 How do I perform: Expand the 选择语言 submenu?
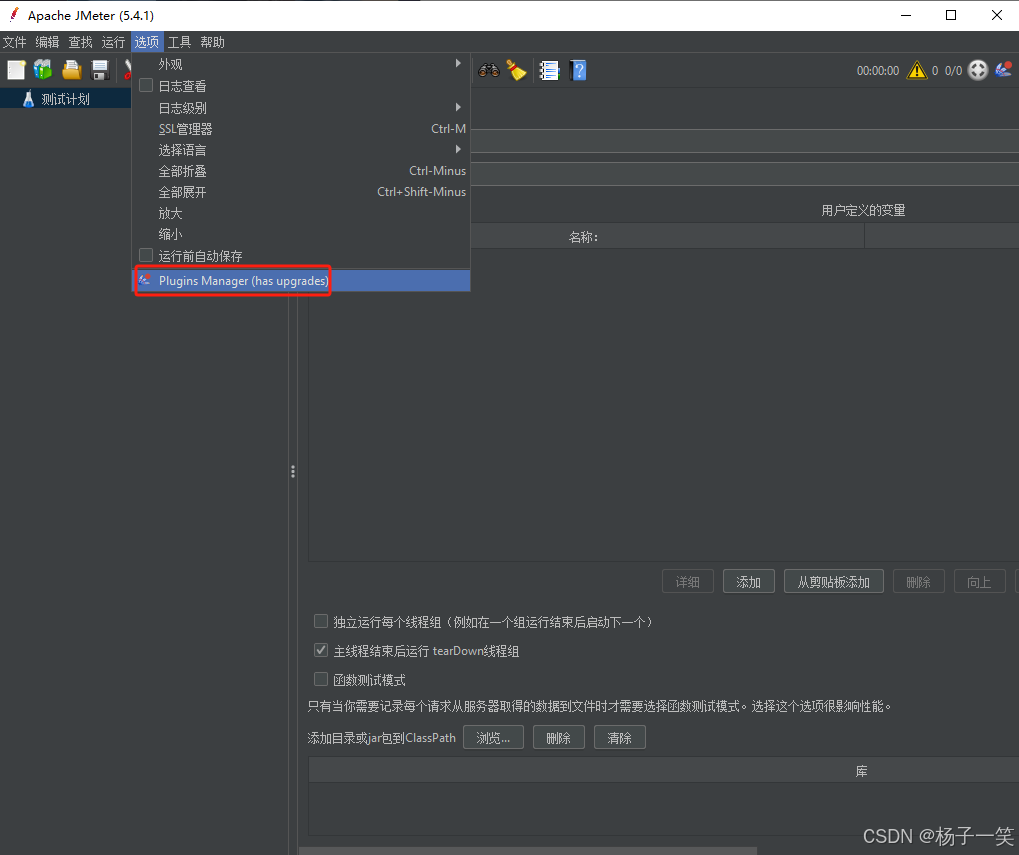pos(302,150)
